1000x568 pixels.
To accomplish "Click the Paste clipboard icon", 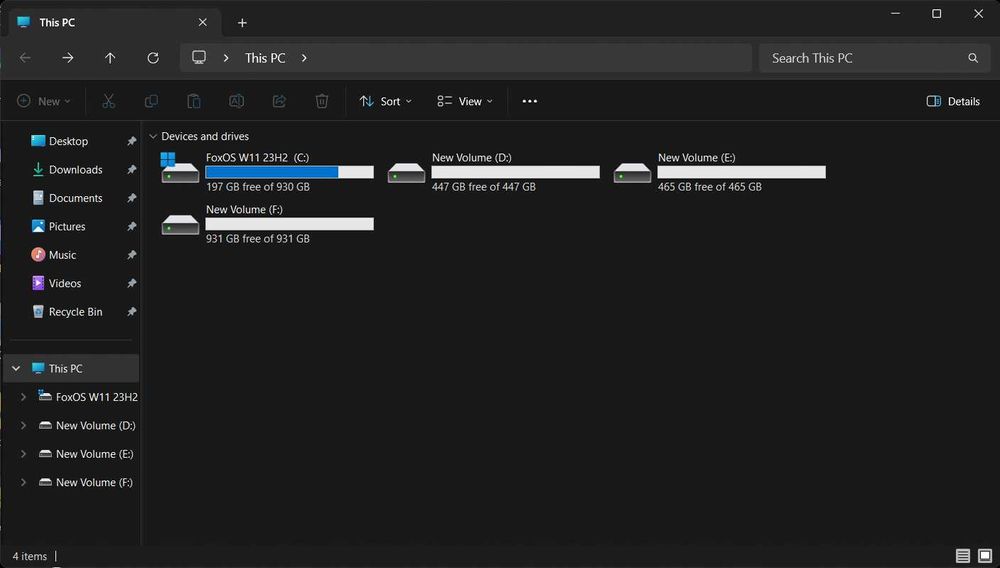I will (x=194, y=101).
